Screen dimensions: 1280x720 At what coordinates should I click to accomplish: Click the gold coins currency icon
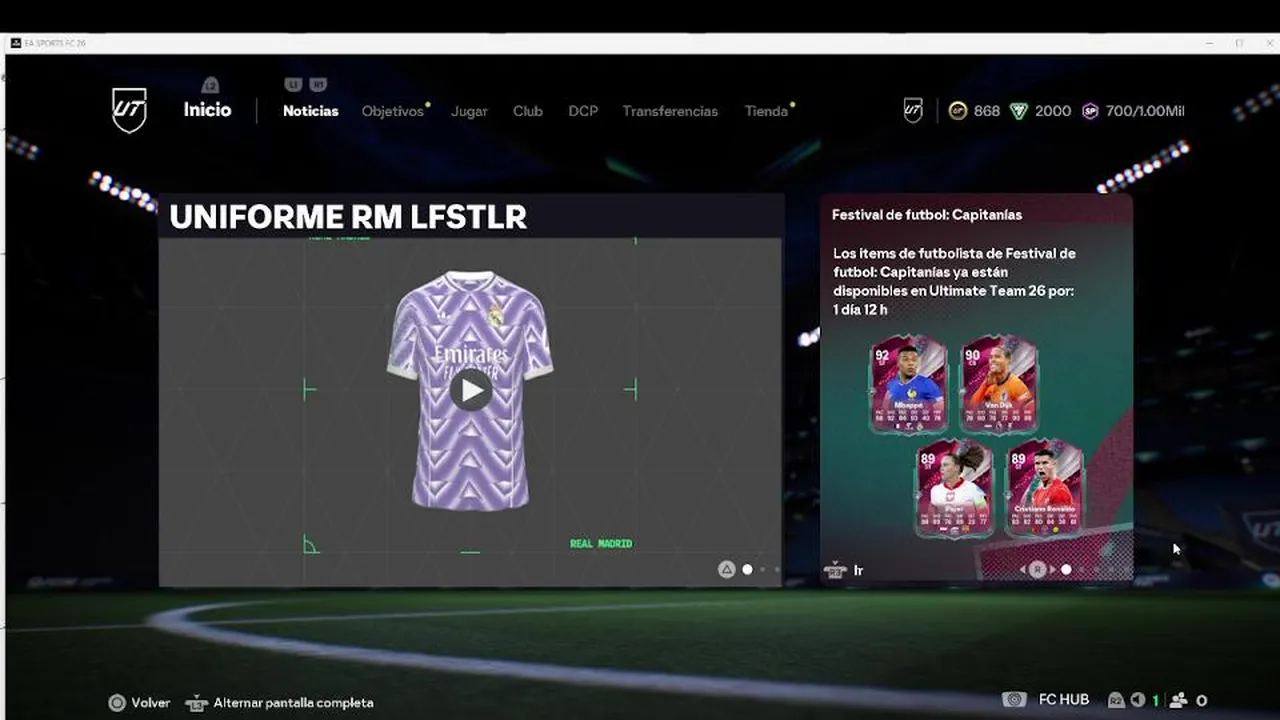(958, 111)
